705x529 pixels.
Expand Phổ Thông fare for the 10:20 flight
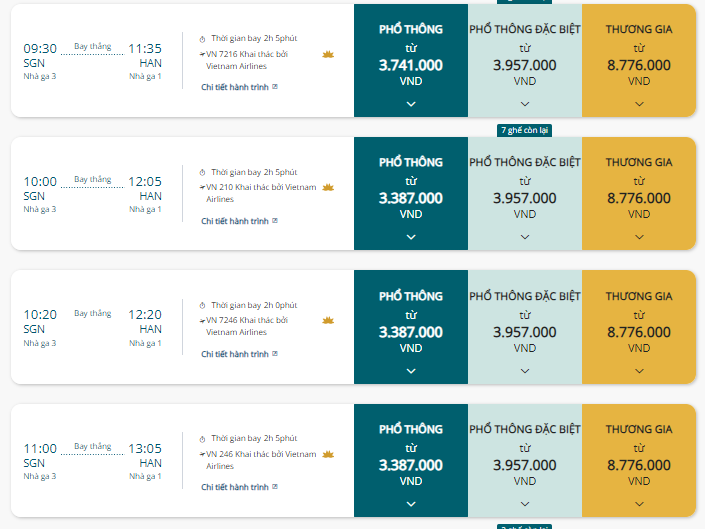tap(411, 371)
